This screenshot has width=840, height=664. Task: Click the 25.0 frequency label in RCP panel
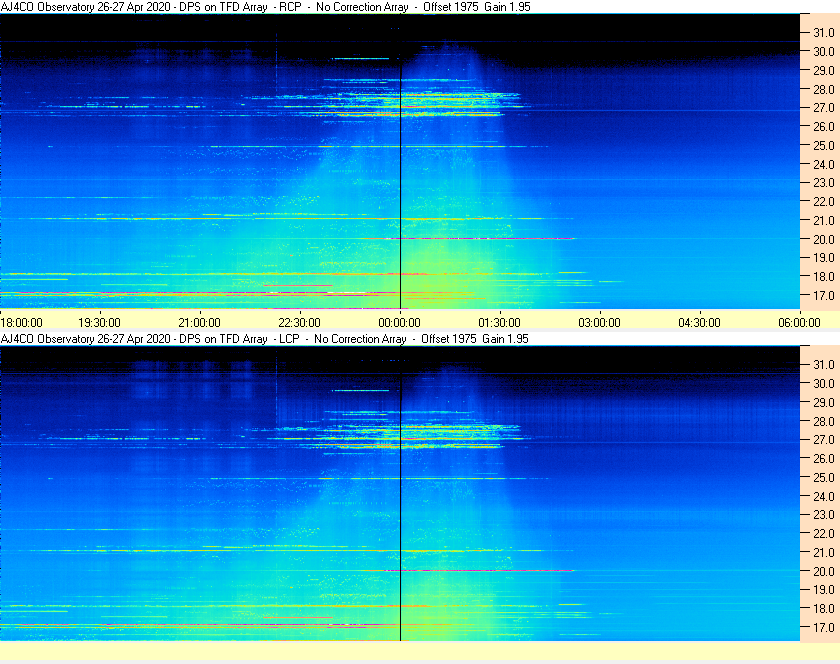[824, 145]
